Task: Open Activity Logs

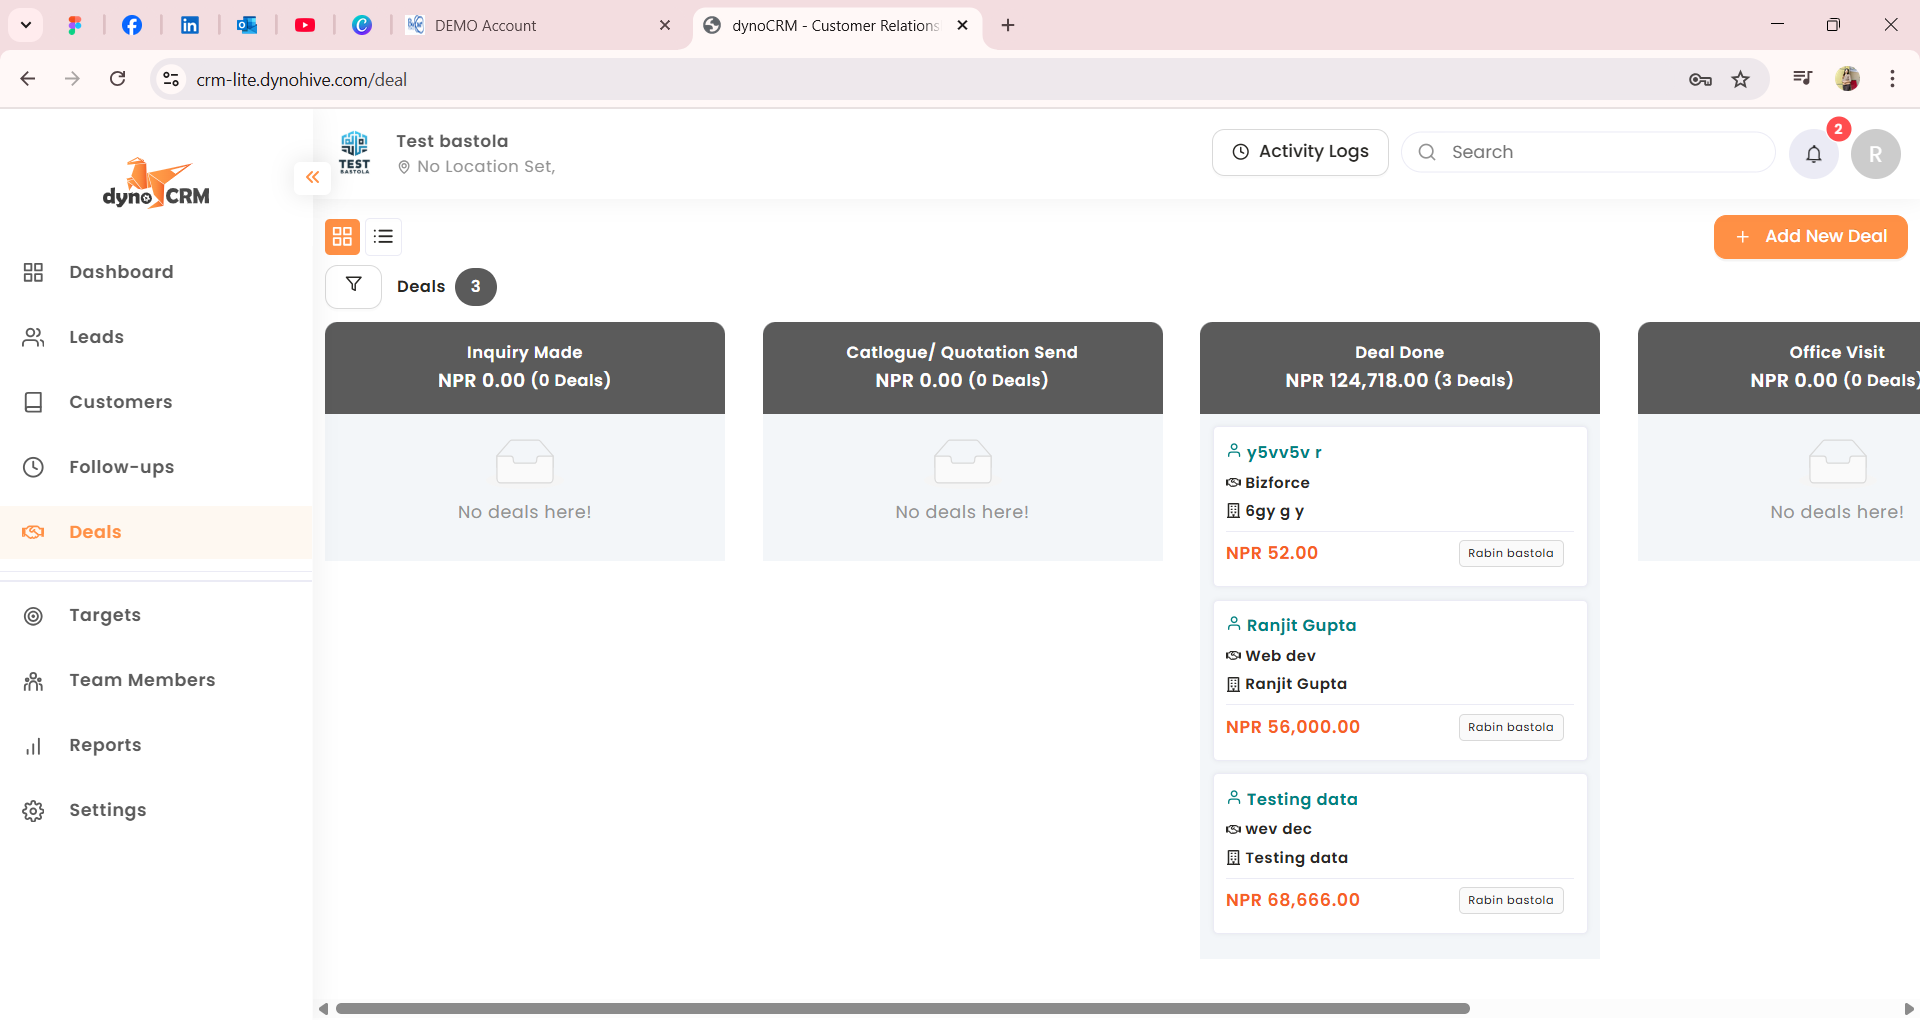Action: click(x=1299, y=152)
